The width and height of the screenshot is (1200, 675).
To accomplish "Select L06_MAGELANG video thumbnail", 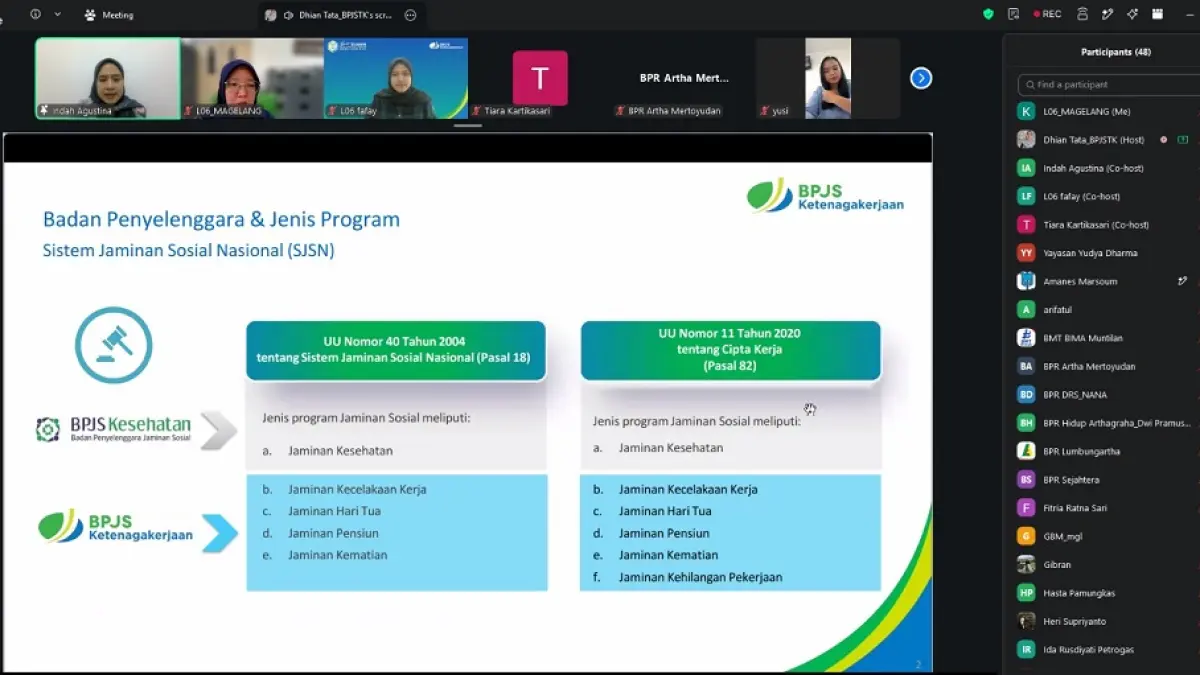I will pyautogui.click(x=252, y=78).
